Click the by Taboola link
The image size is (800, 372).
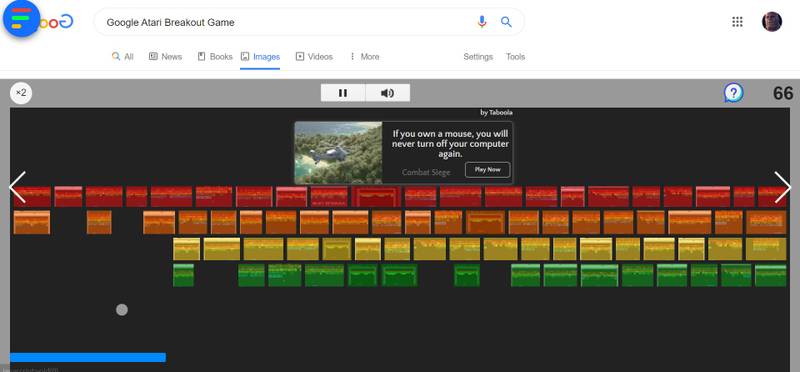click(x=496, y=113)
